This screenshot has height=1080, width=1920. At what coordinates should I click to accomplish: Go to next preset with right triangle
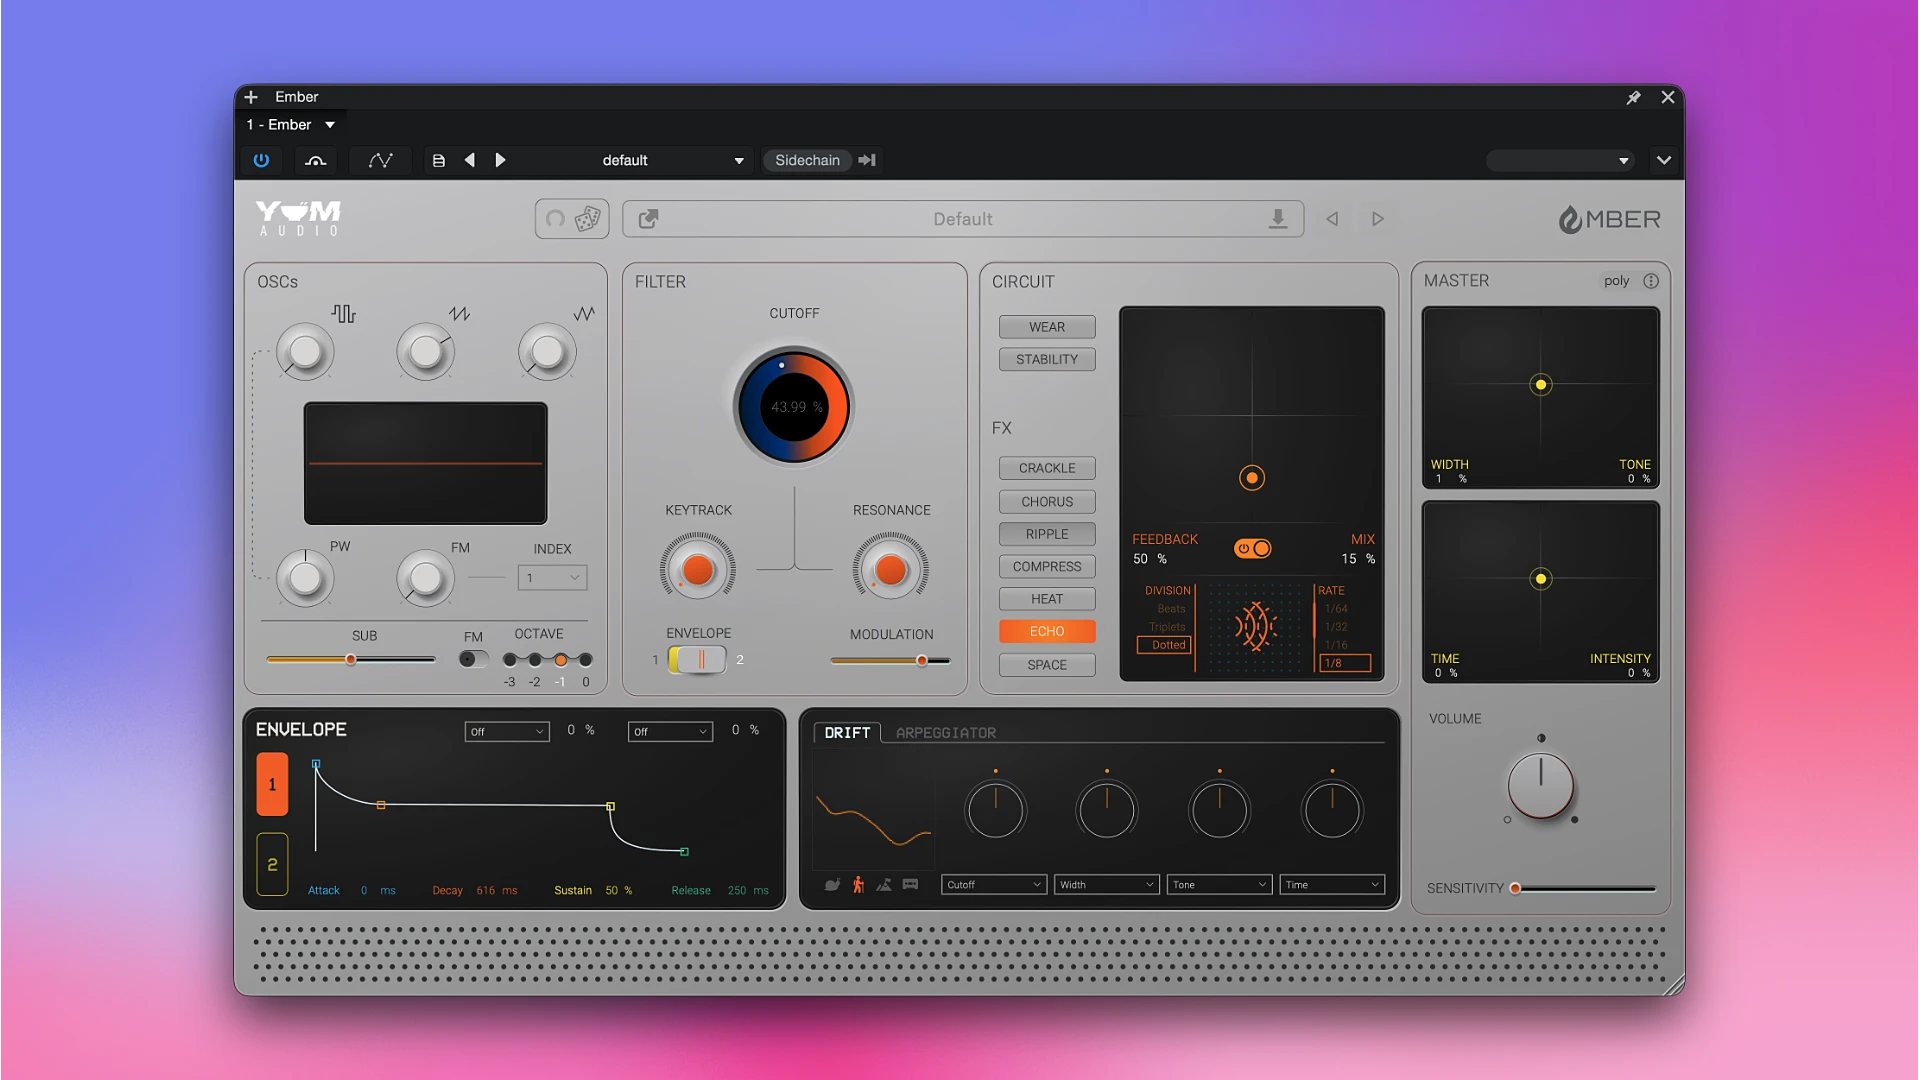point(1378,219)
